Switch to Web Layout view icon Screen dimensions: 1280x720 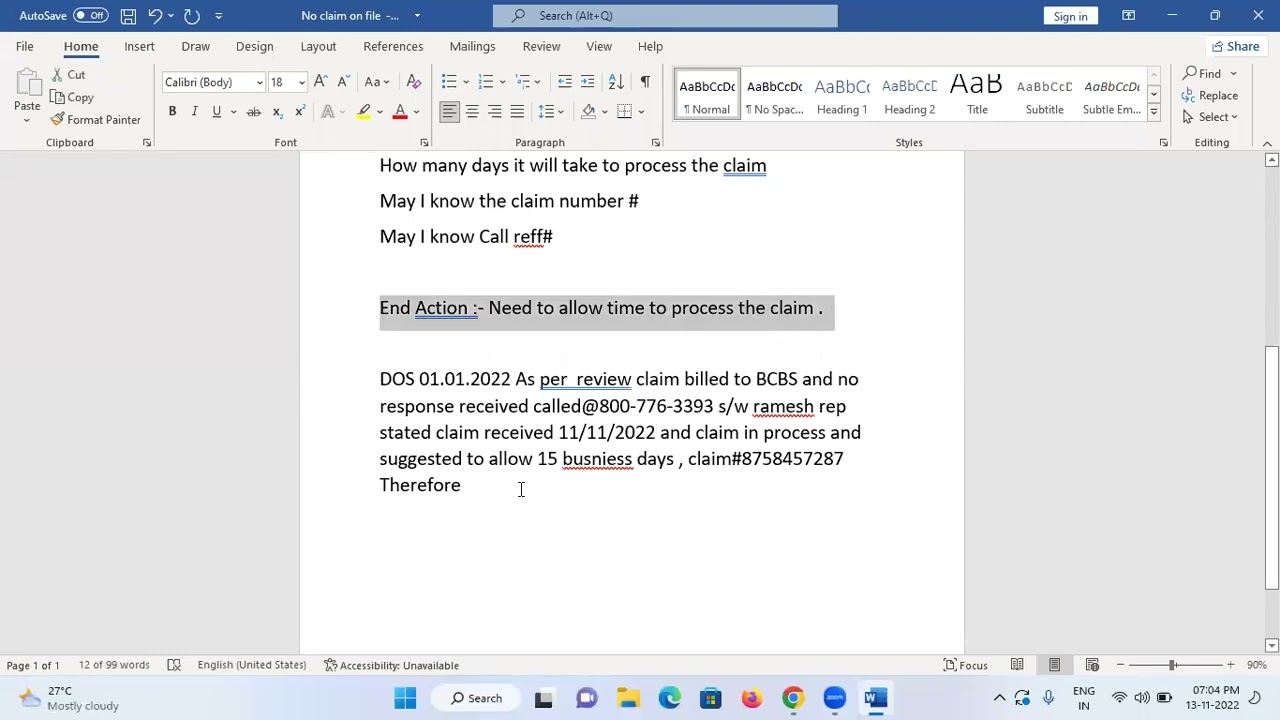click(x=1092, y=665)
